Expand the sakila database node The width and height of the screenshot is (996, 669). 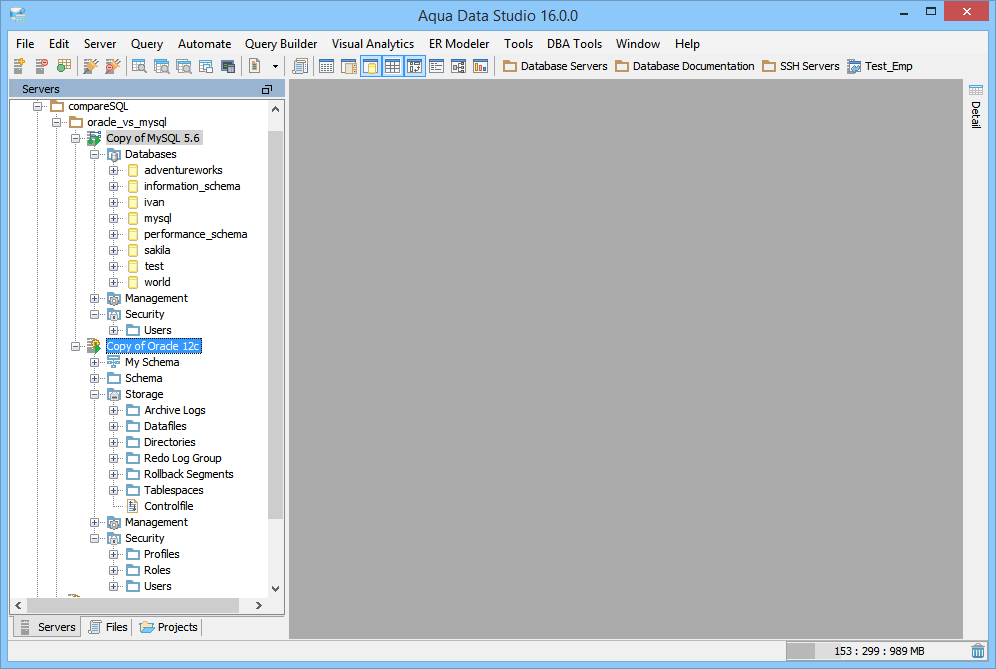[x=113, y=250]
